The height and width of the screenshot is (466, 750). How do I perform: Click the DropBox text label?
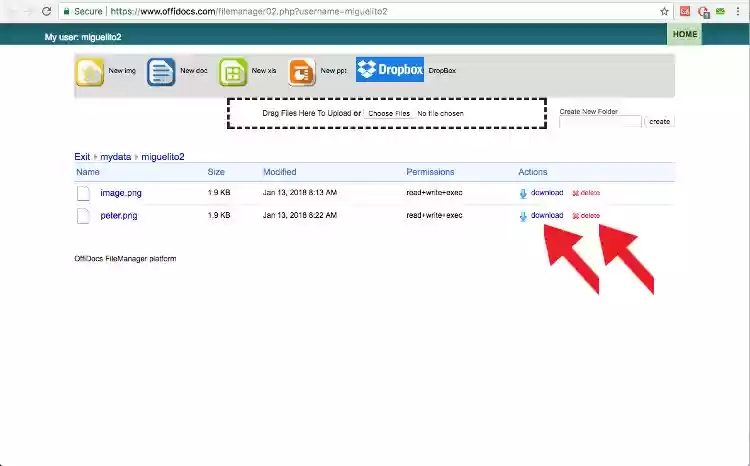pos(442,70)
